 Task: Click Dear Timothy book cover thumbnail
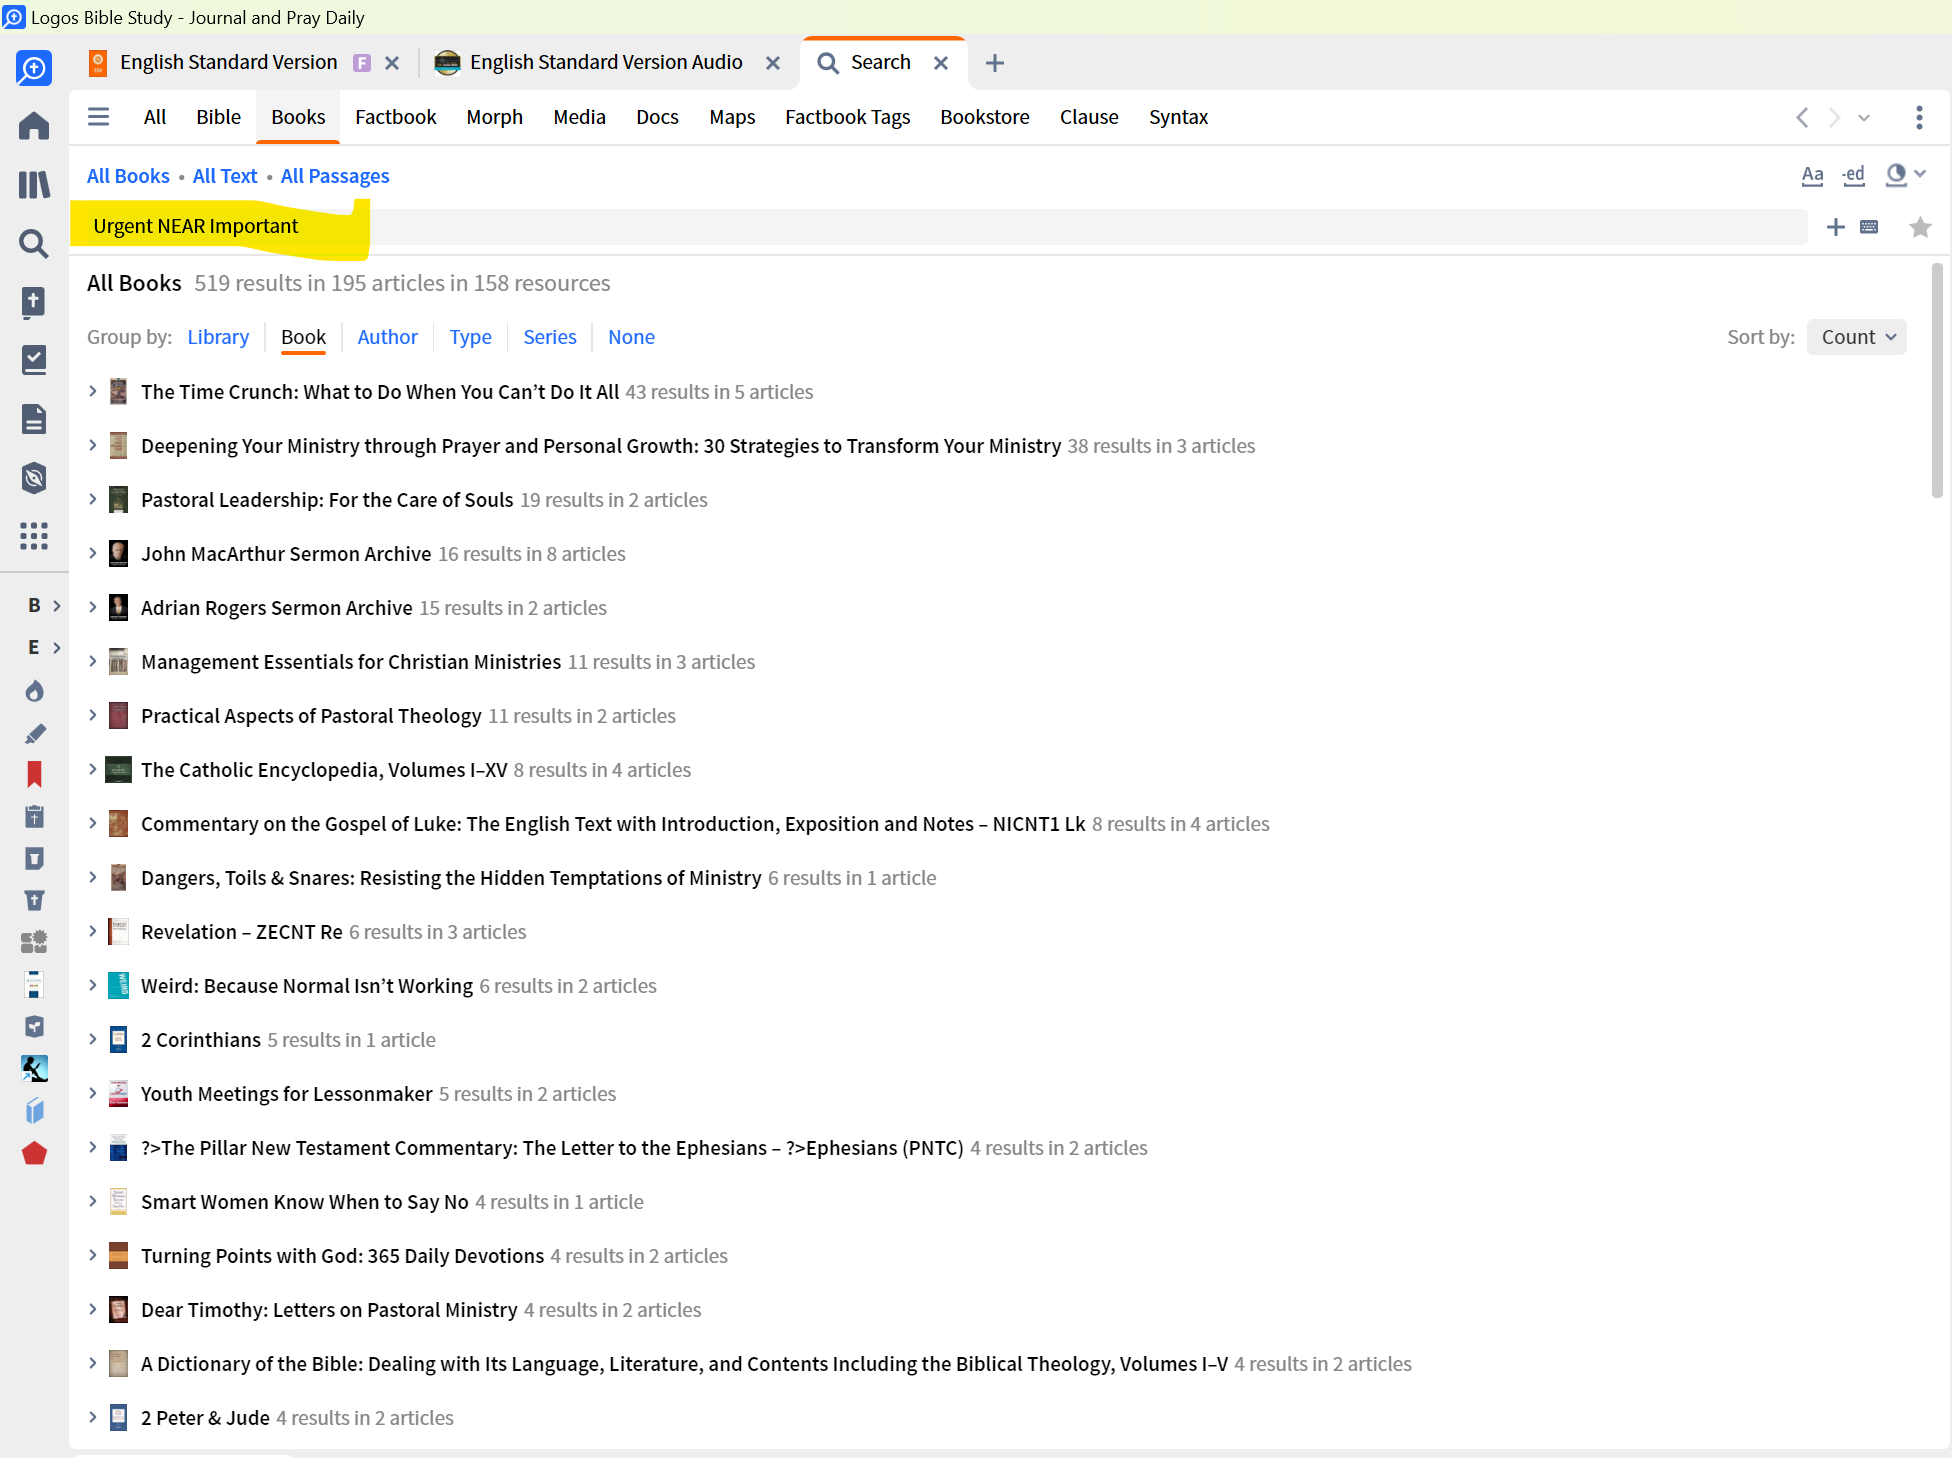pos(118,1309)
